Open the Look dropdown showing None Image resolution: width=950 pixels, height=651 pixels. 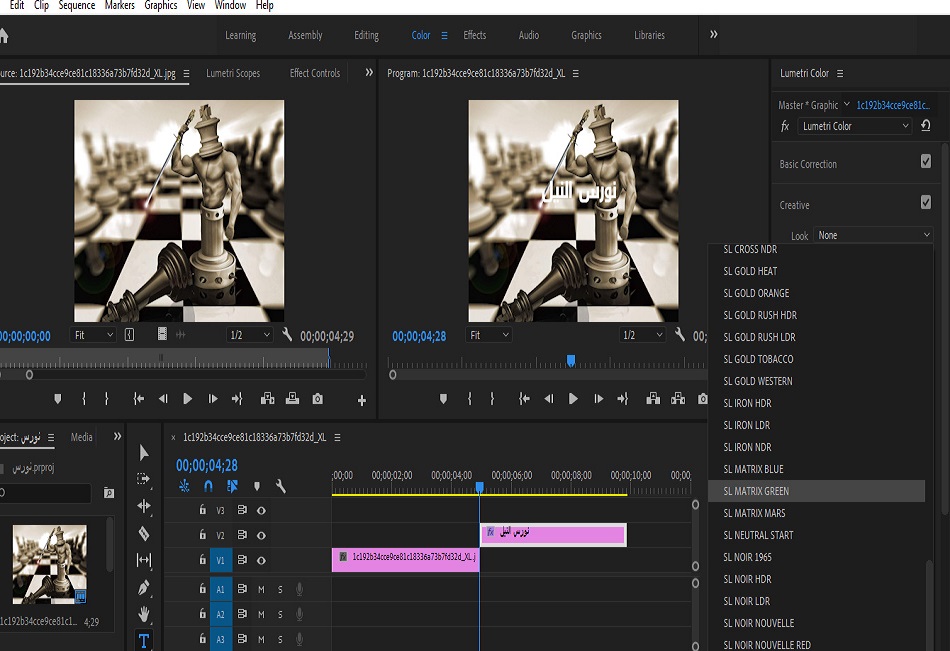click(872, 236)
